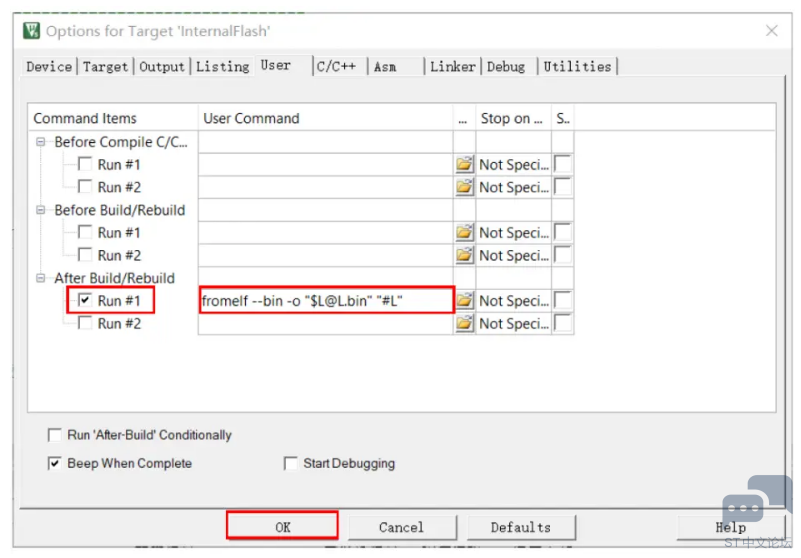Switch to the Utilities tab
Image resolution: width=801 pixels, height=558 pixels.
tap(577, 66)
